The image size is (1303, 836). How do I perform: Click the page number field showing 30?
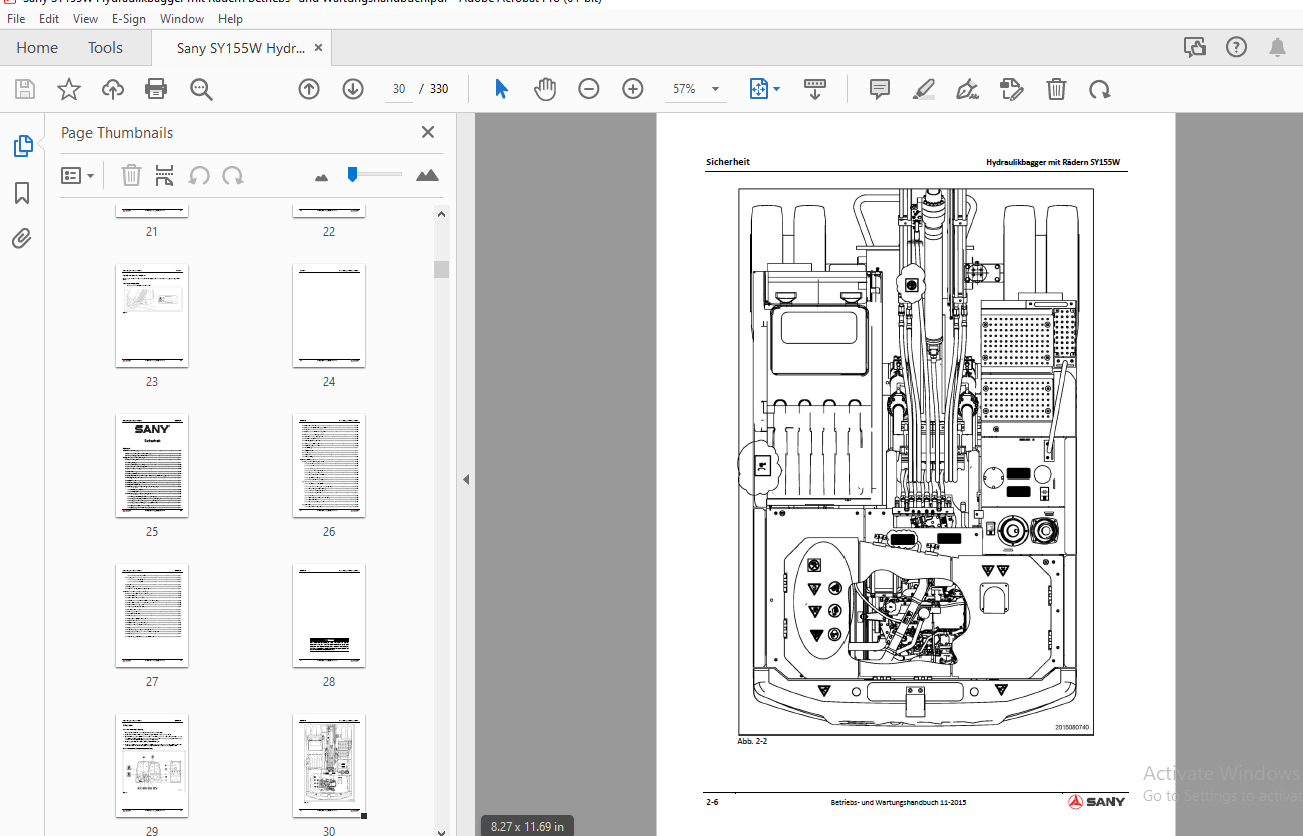tap(399, 89)
